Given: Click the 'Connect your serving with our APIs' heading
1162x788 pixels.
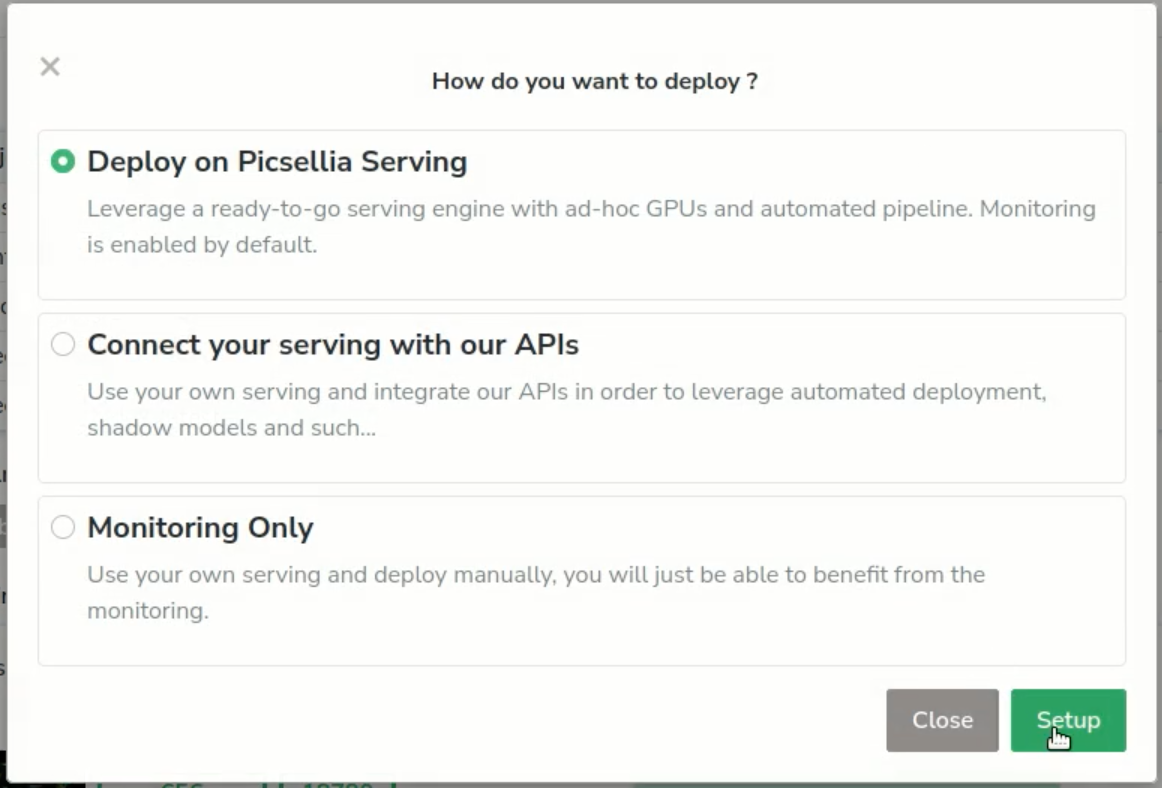Looking at the screenshot, I should [333, 345].
